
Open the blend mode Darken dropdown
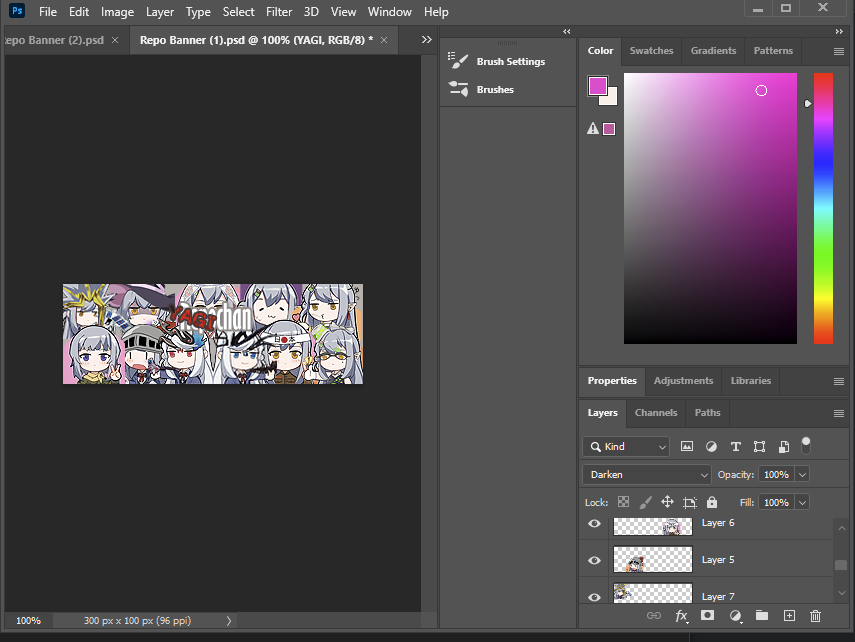pyautogui.click(x=647, y=475)
